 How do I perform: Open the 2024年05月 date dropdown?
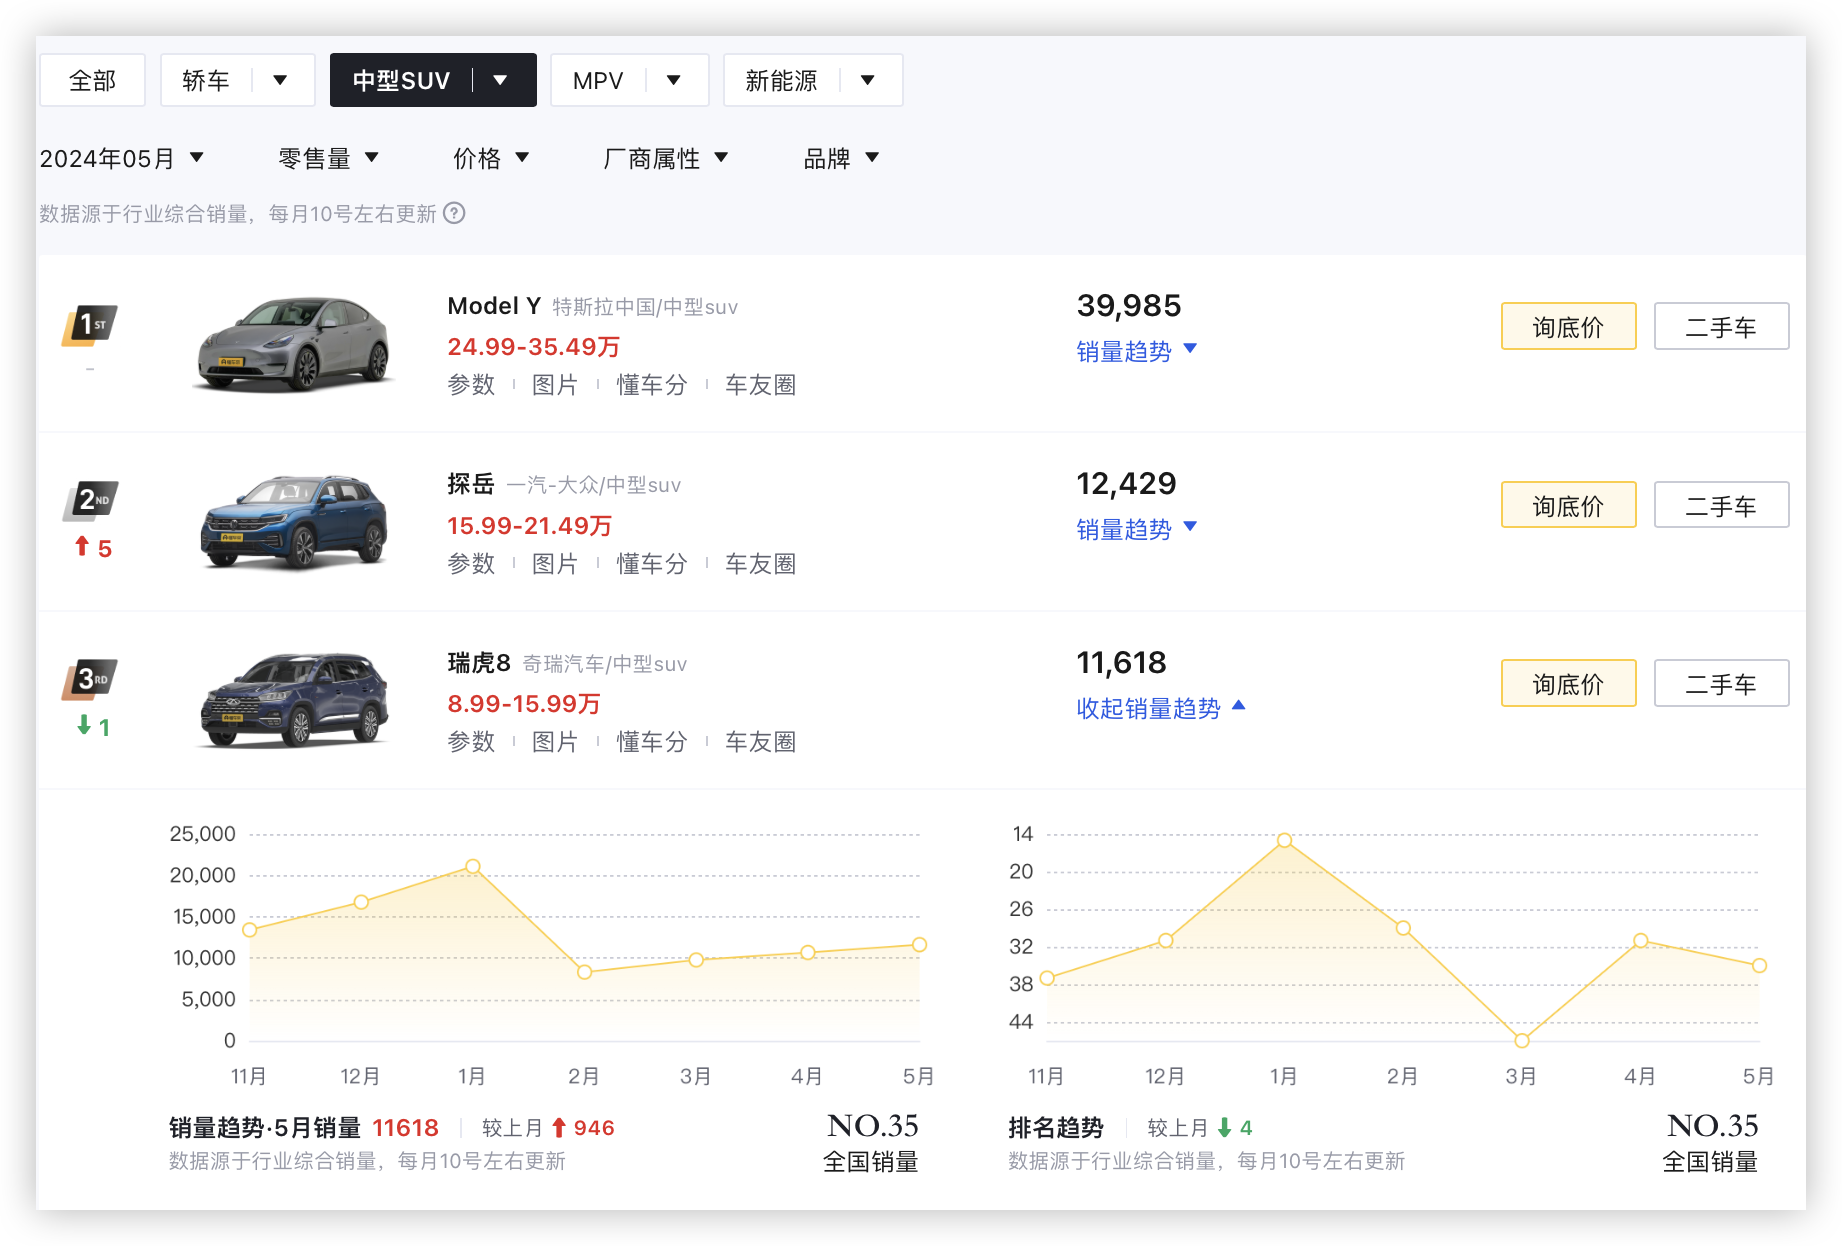(122, 158)
